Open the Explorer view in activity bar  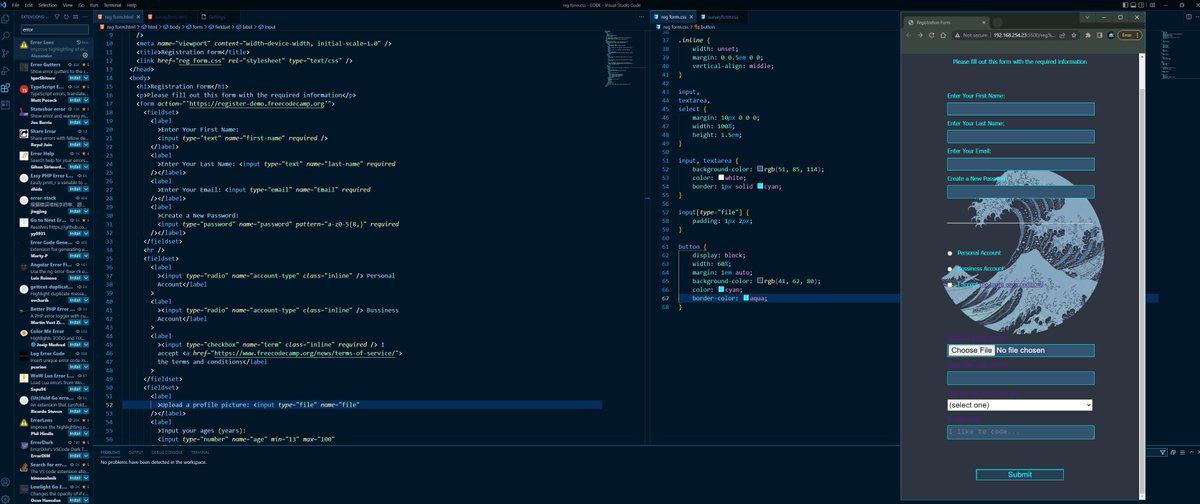5,19
